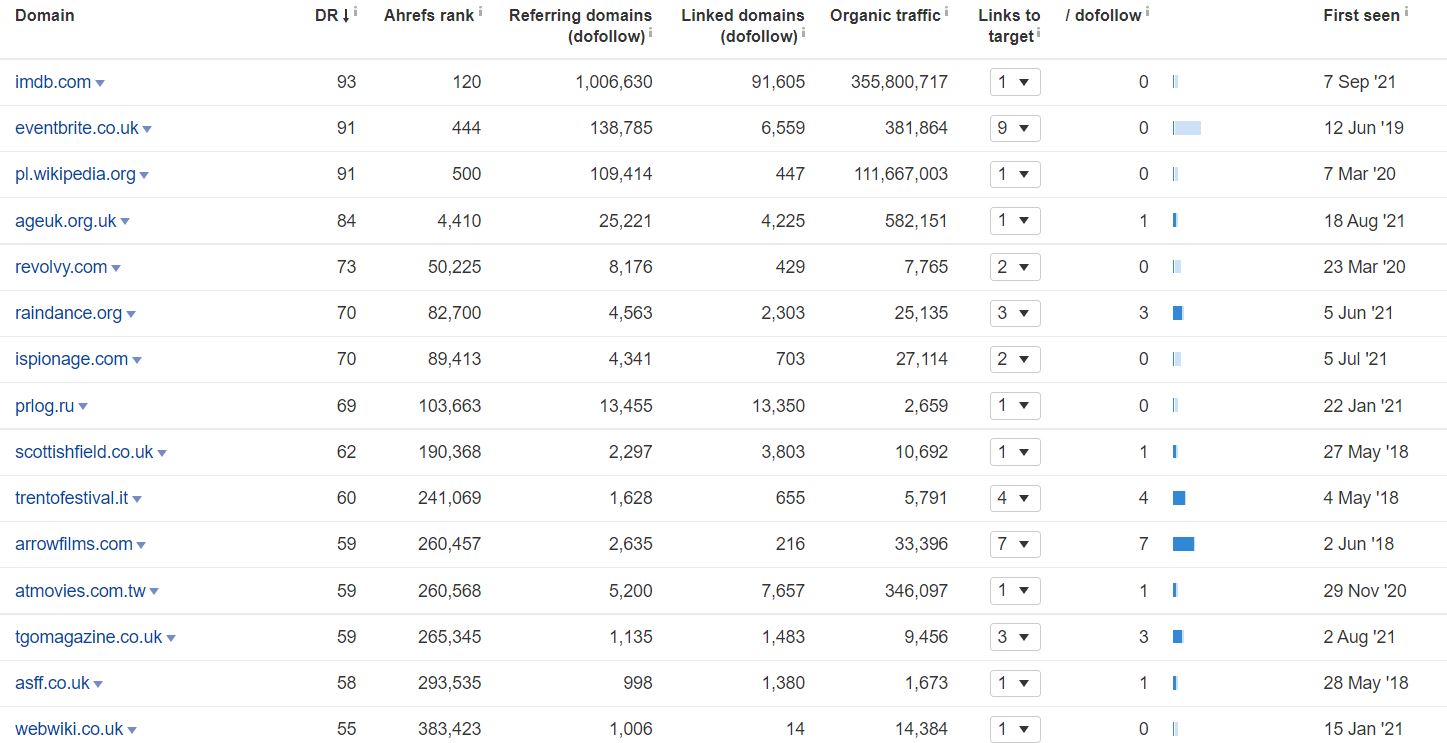This screenshot has width=1447, height=743.
Task: Expand the caret arrow beside raindance.org
Action: click(131, 315)
